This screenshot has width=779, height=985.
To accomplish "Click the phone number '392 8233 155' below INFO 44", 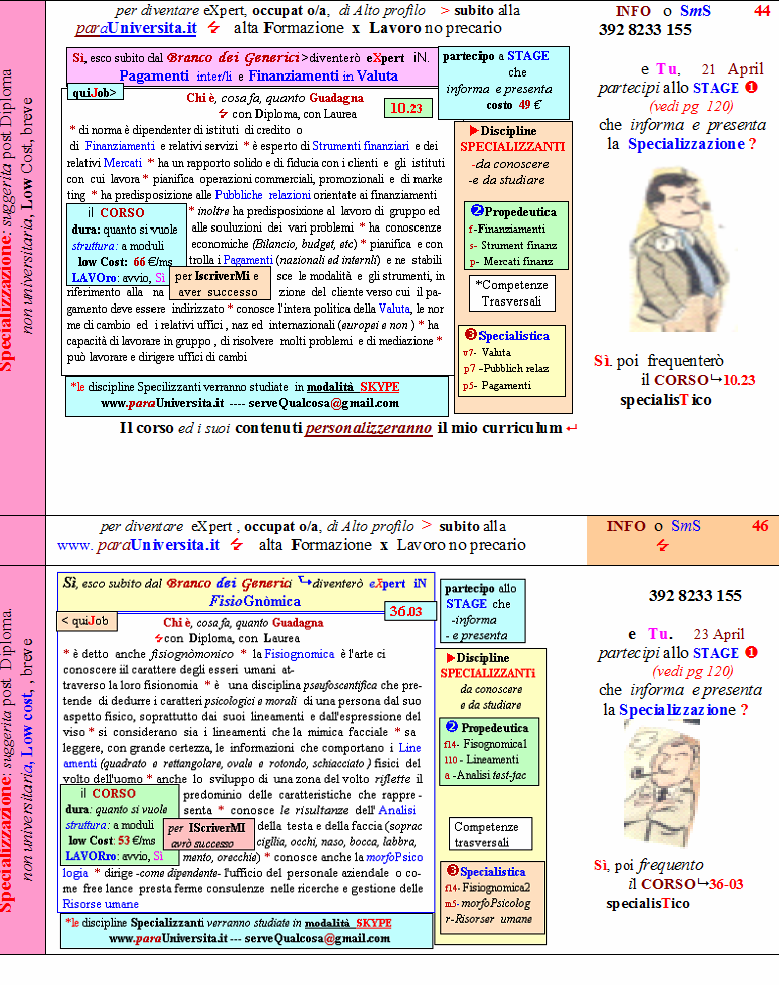I will coord(645,30).
